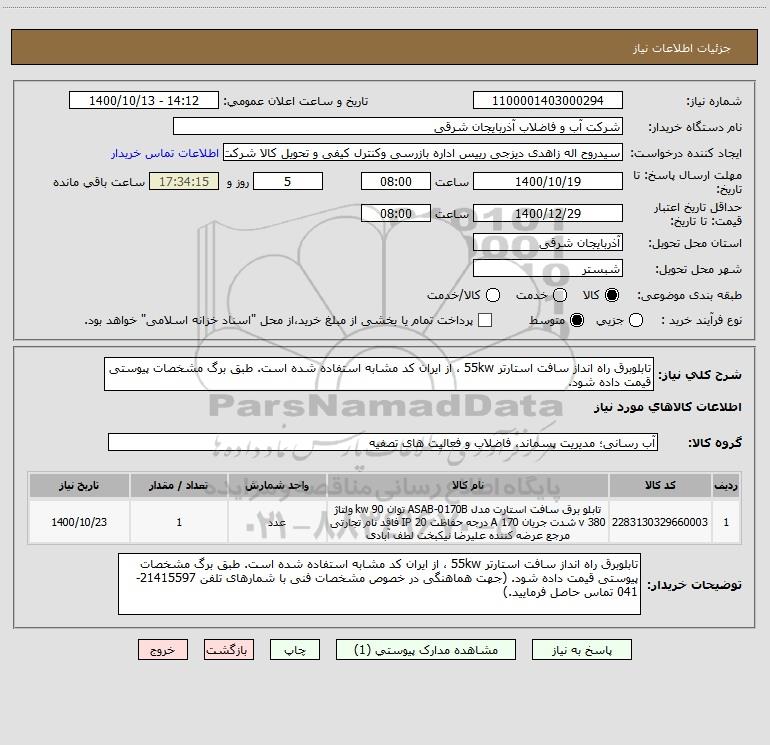770x745 pixels.
Task: Select the خدمت radio button
Action: coord(560,295)
